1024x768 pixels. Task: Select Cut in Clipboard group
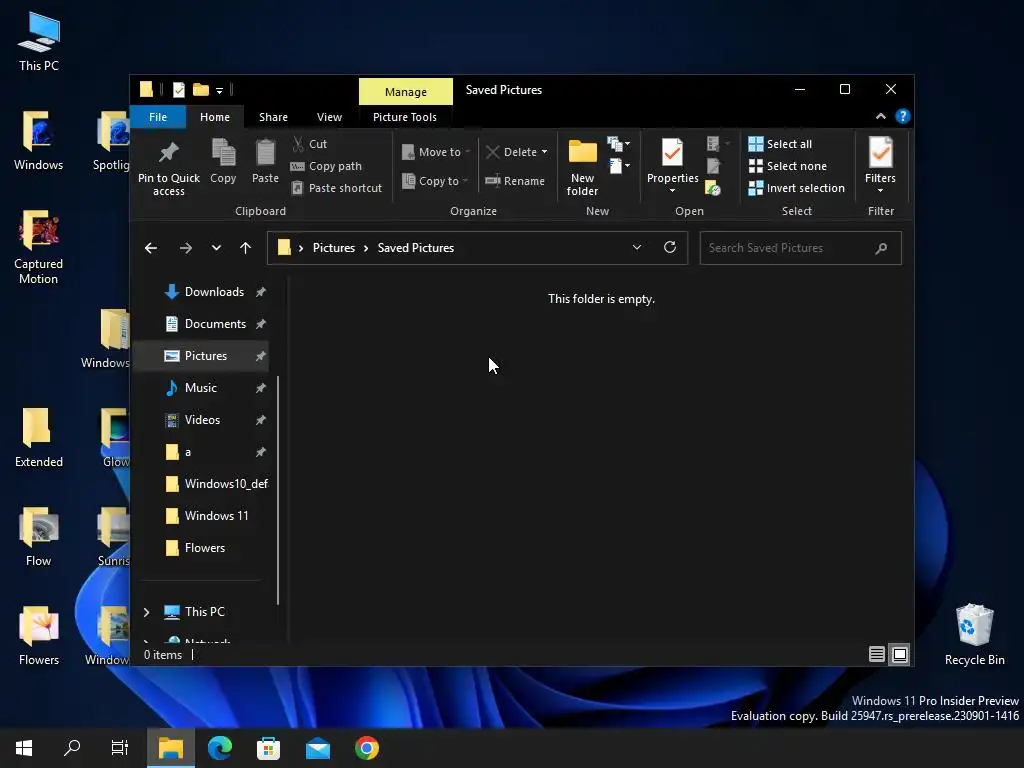309,144
